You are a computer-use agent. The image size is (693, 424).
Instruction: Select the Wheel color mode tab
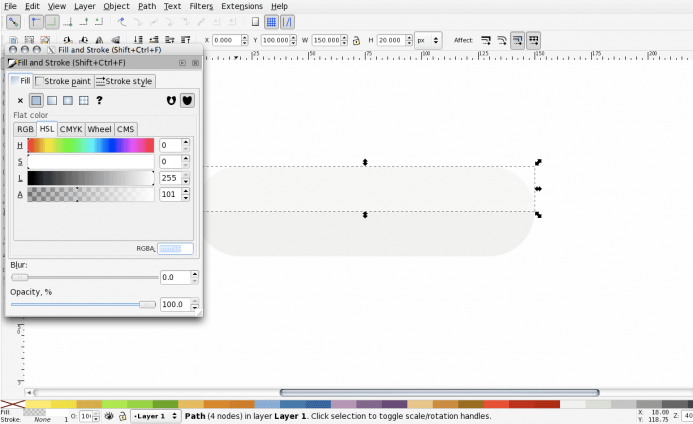[x=99, y=129]
